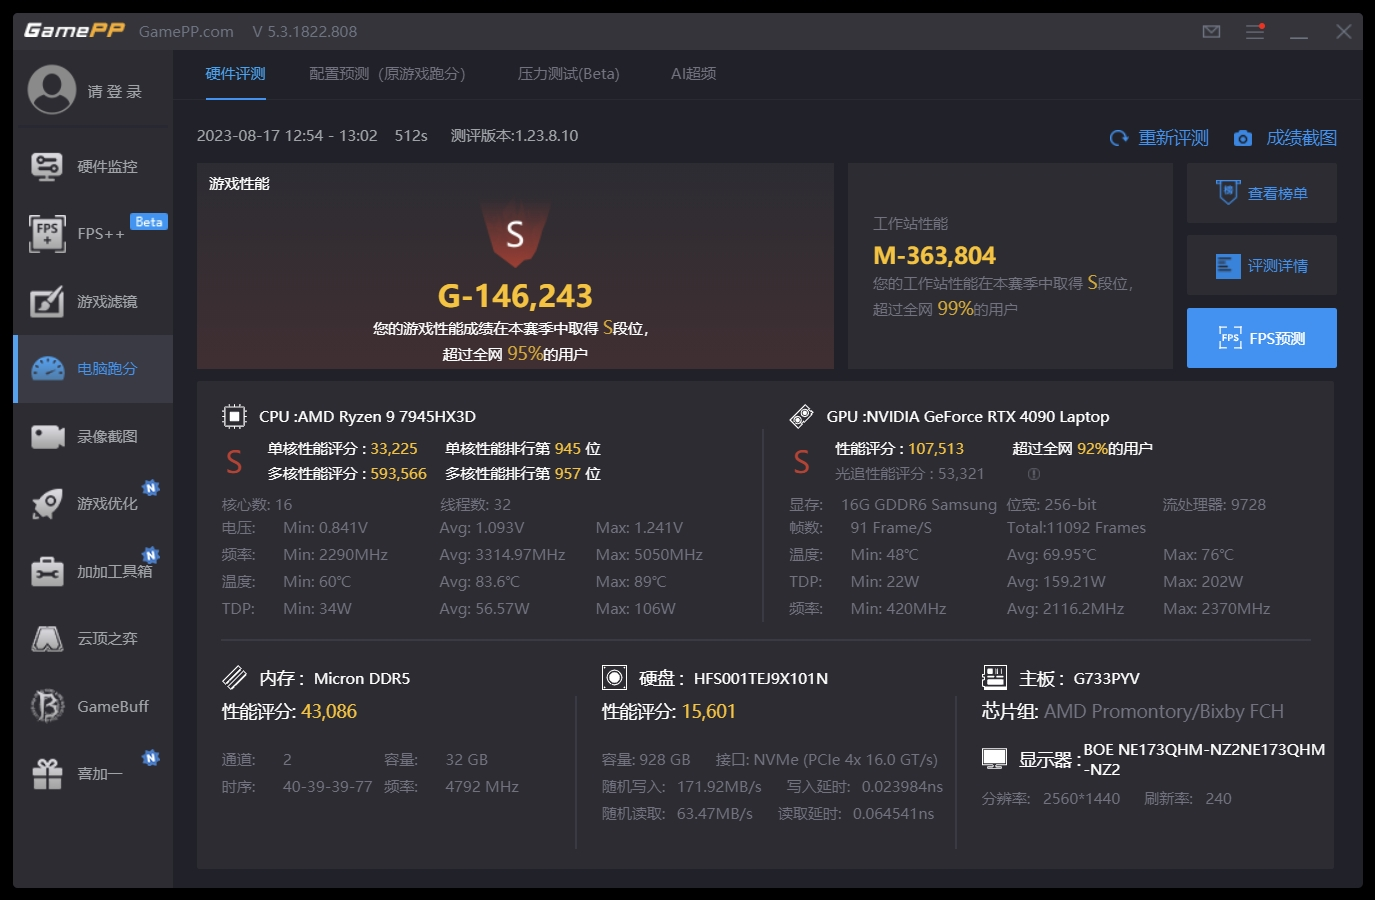Open the 录像截图 recording tool
Image resolution: width=1375 pixels, height=900 pixels.
92,436
